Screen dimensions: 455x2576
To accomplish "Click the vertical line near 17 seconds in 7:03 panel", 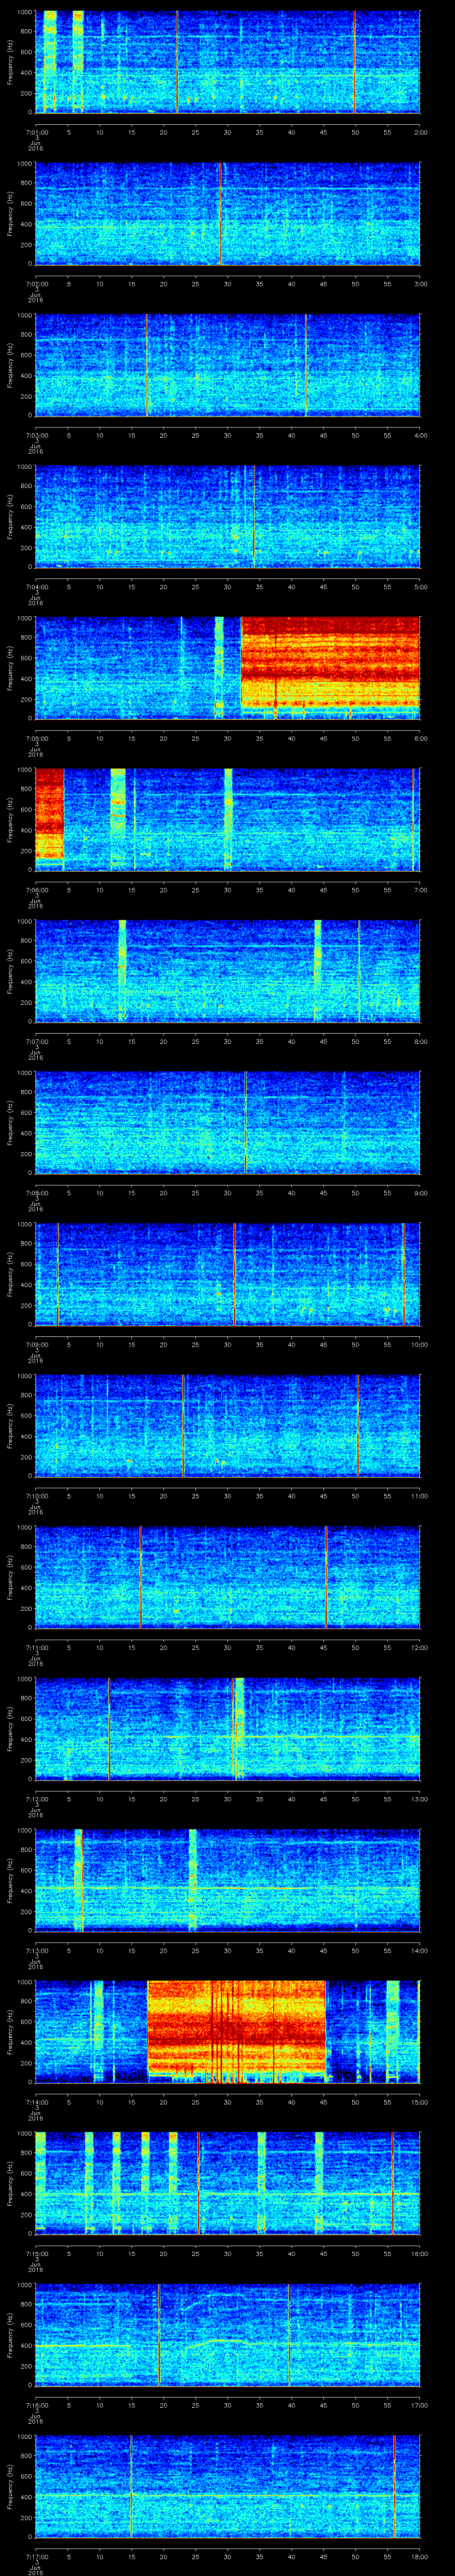I will [147, 365].
